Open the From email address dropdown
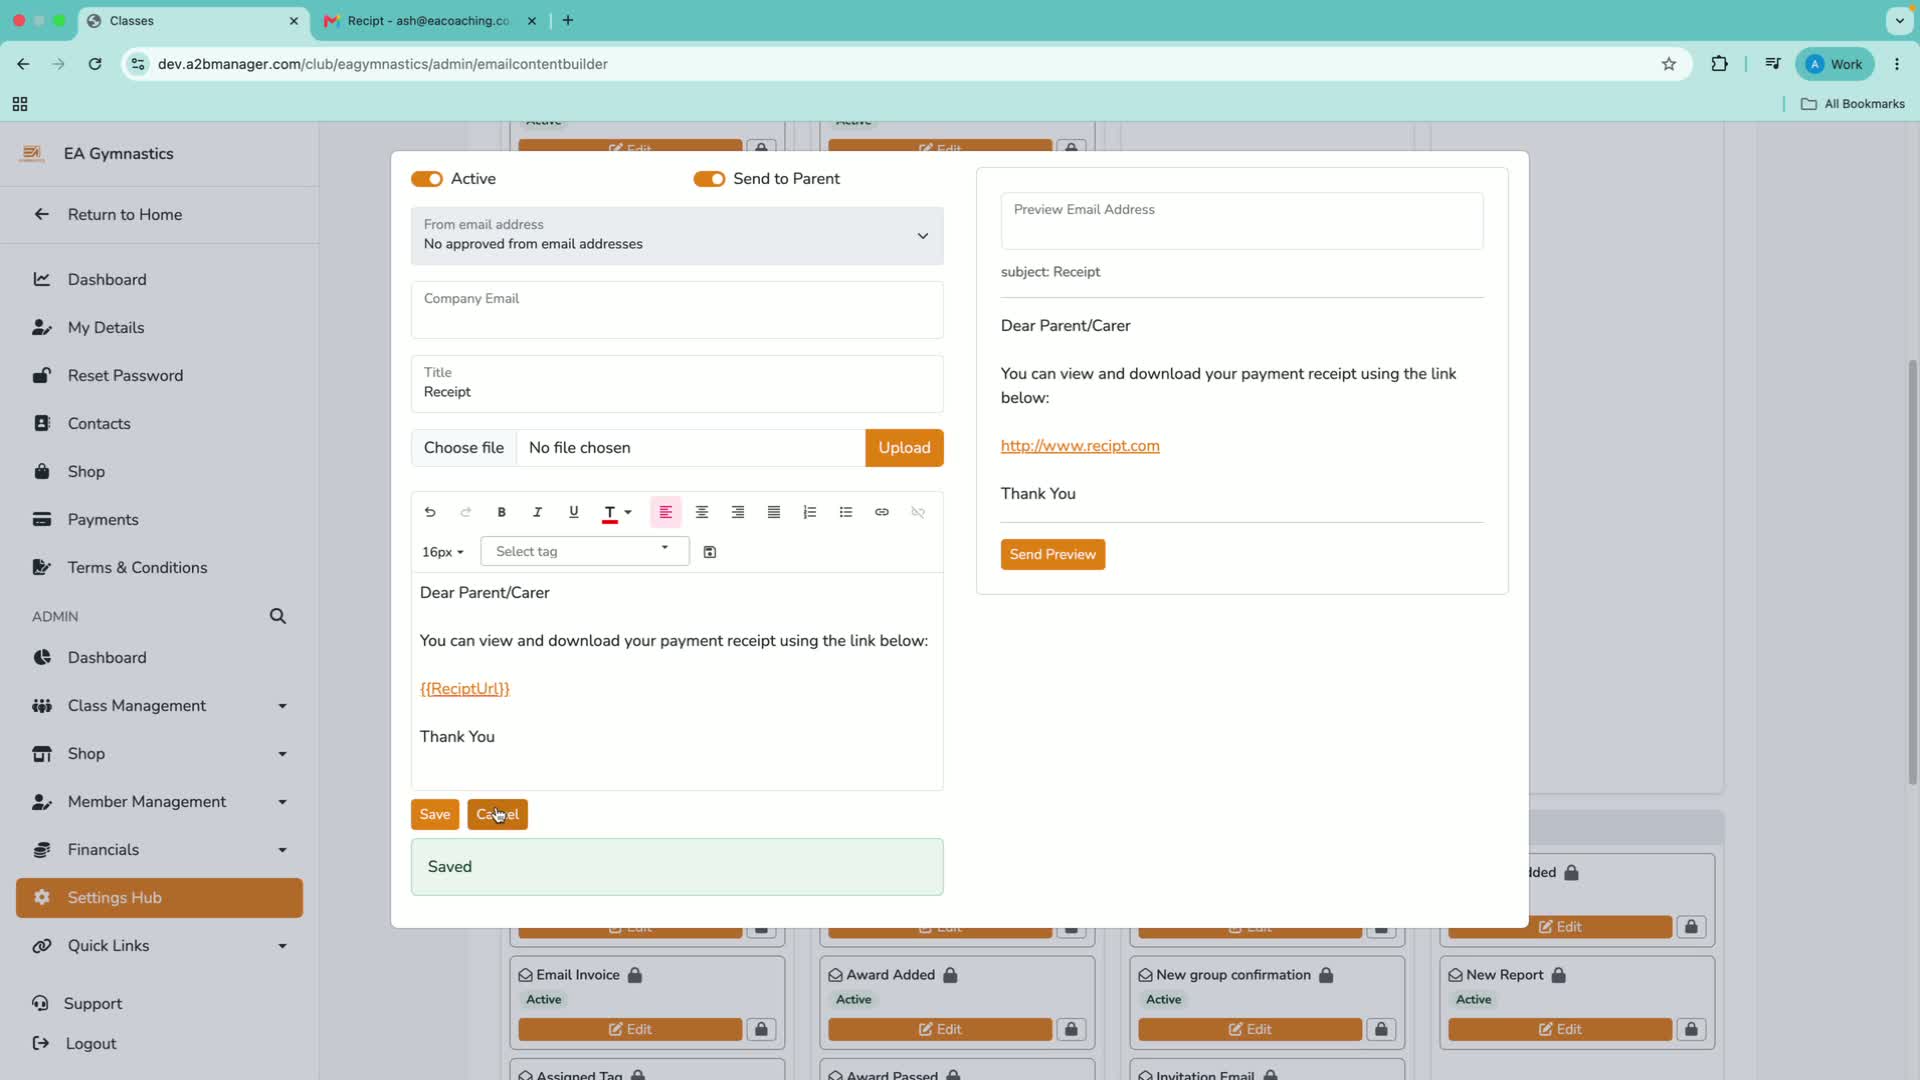This screenshot has width=1920, height=1080. coord(677,236)
